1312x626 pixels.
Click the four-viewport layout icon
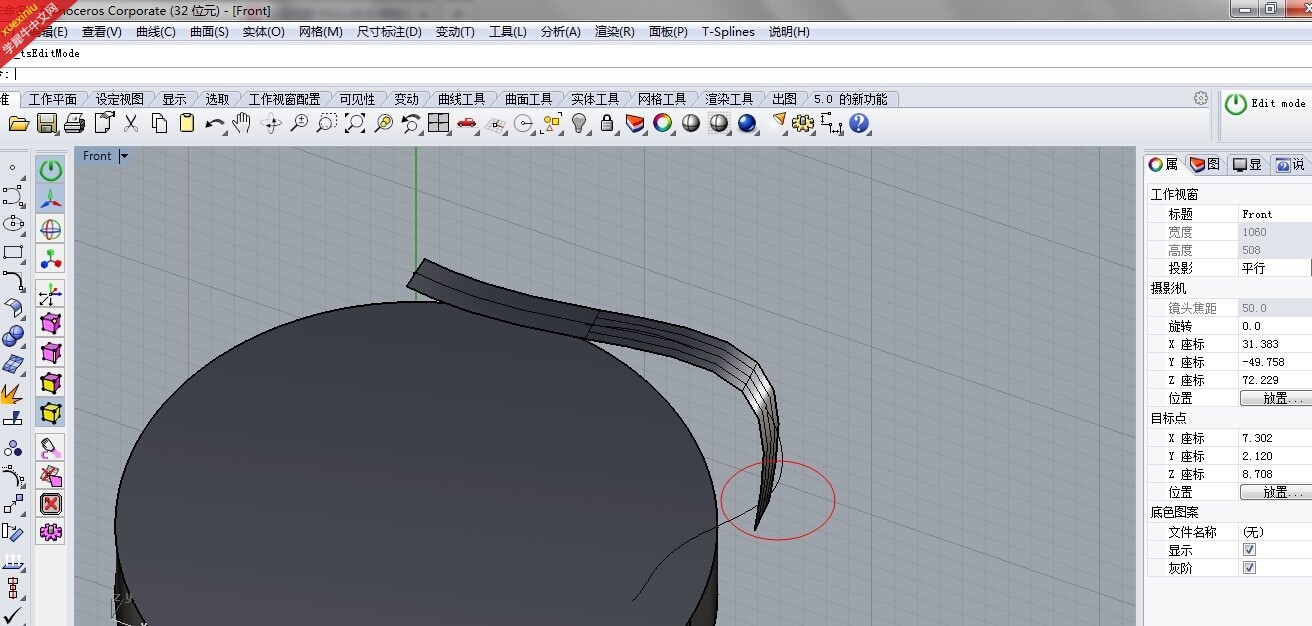pos(438,123)
